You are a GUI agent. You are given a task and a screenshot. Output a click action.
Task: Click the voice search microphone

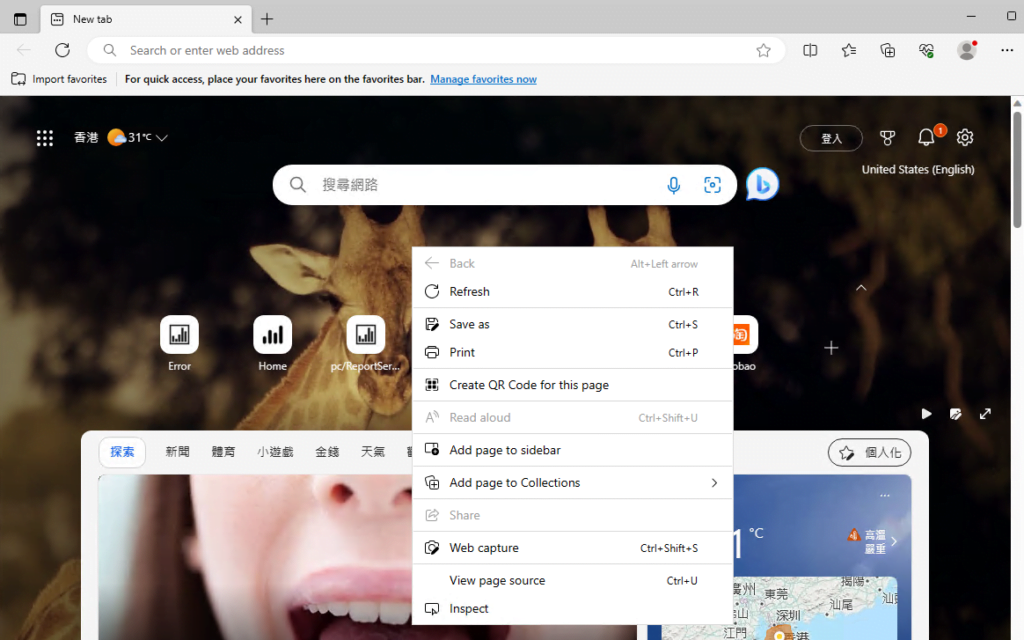point(673,185)
